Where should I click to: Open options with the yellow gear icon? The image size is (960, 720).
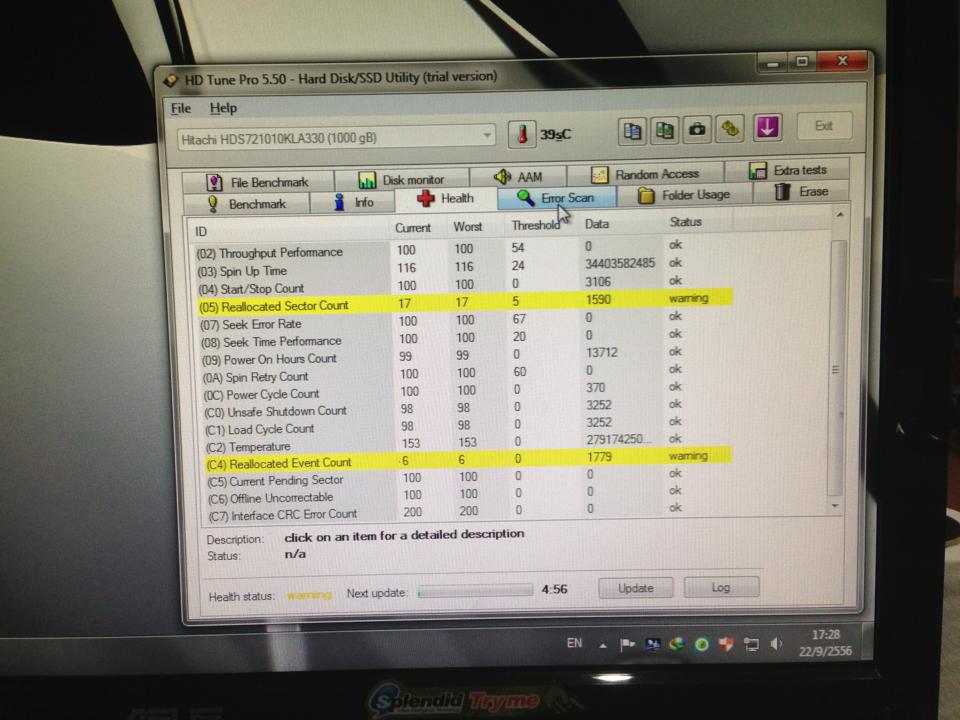pos(729,129)
